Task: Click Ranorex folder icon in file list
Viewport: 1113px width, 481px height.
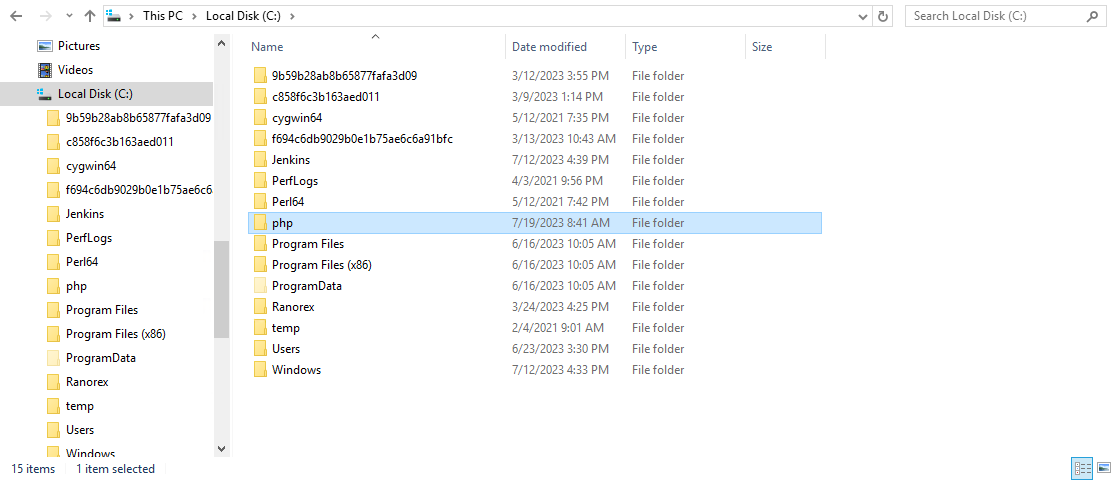Action: coord(260,307)
